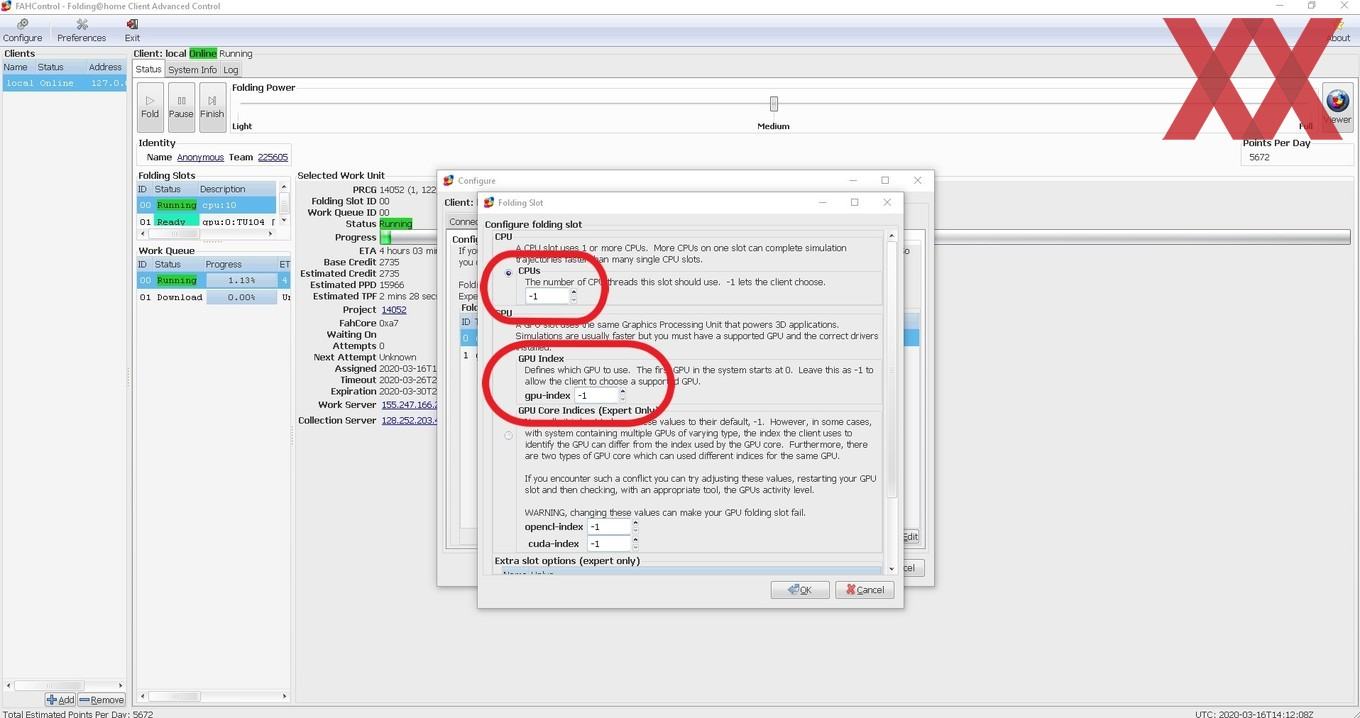Image resolution: width=1360 pixels, height=718 pixels.
Task: Click the Configure dialog title icon
Action: tap(449, 181)
